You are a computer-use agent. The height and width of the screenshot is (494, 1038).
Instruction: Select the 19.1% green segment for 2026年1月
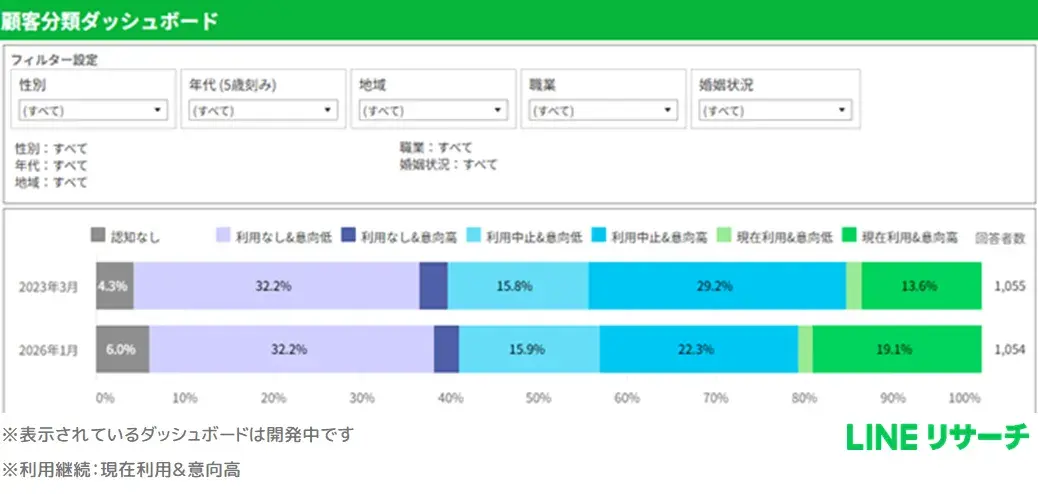point(896,349)
